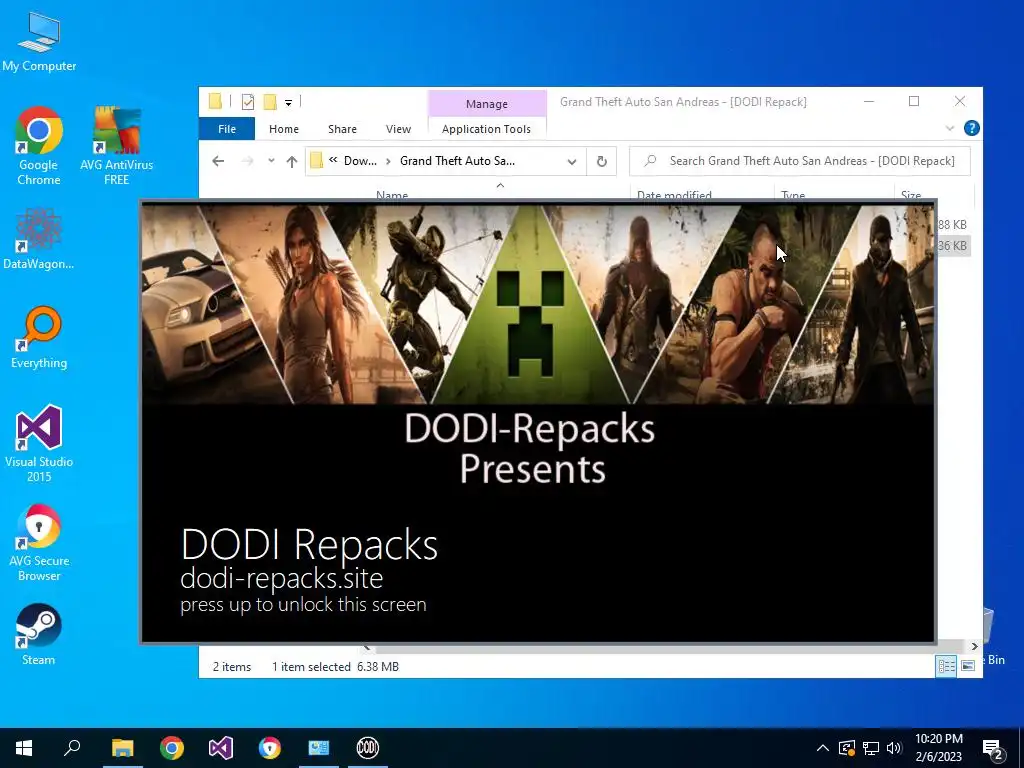Click the Grand Theft Auto Sa... breadcrumb

(x=457, y=161)
